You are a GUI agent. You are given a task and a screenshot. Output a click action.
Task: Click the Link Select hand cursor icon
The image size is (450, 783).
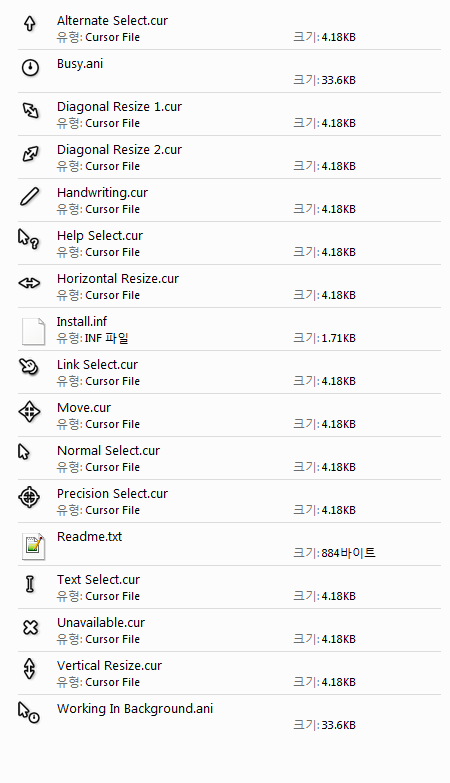point(29,367)
